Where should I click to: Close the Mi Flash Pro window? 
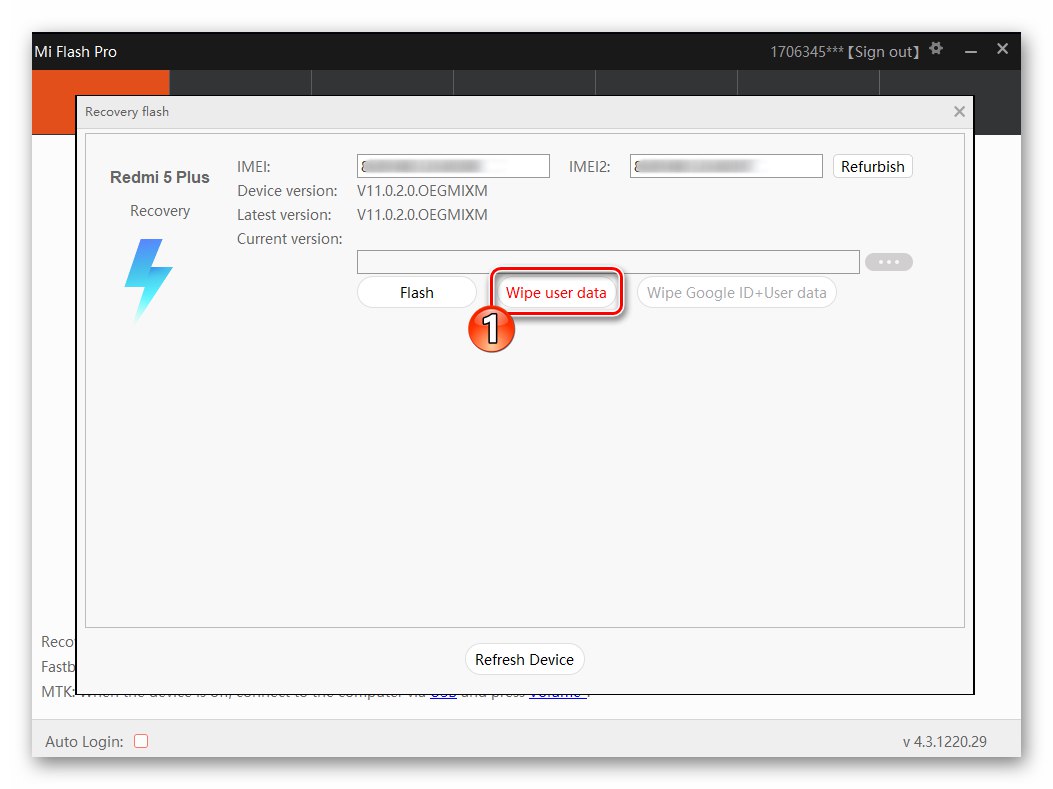(x=1003, y=49)
